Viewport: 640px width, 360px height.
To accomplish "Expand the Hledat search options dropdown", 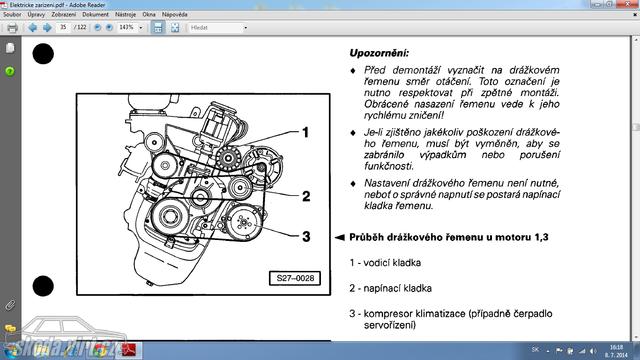I will [245, 28].
